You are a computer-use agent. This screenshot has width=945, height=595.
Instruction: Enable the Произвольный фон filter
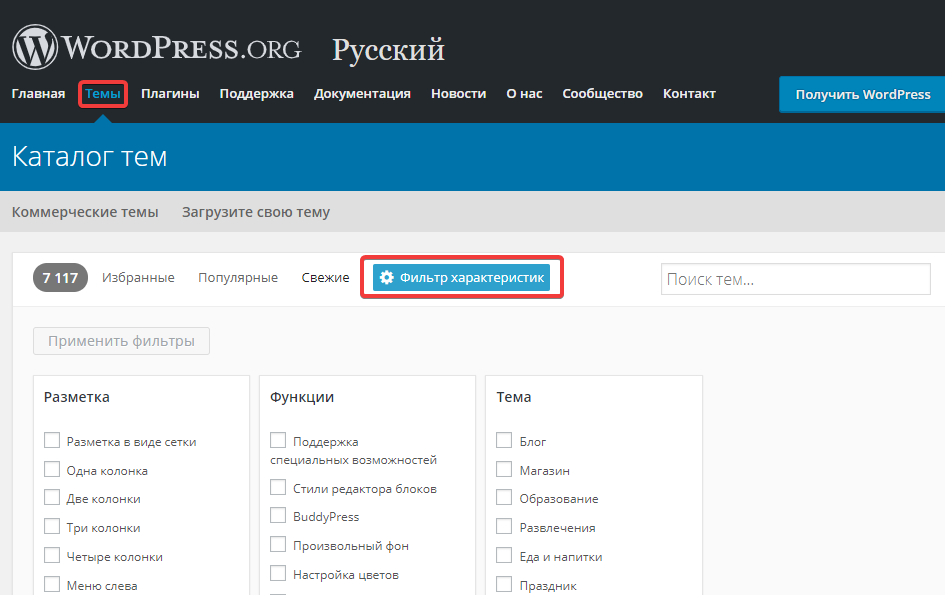pos(278,544)
